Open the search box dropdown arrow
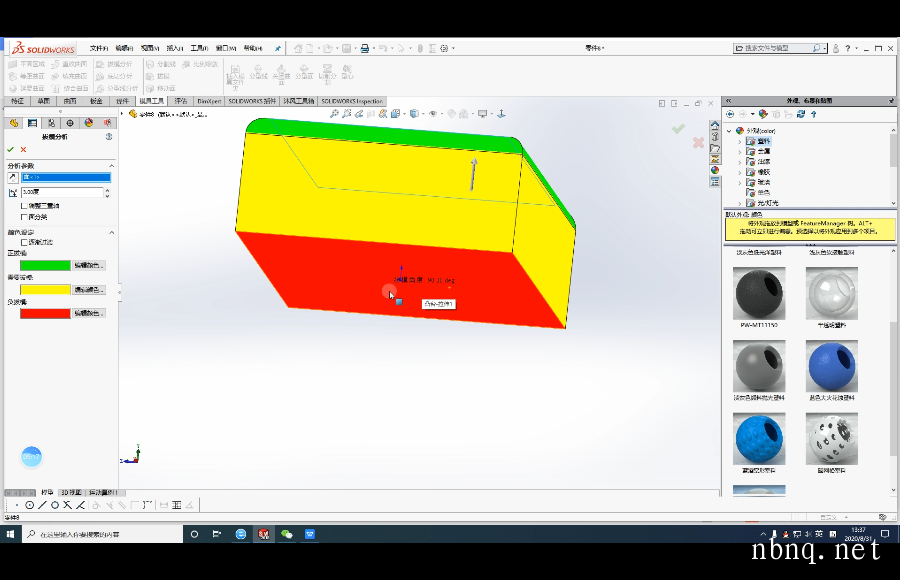This screenshot has width=900, height=580. [x=825, y=48]
